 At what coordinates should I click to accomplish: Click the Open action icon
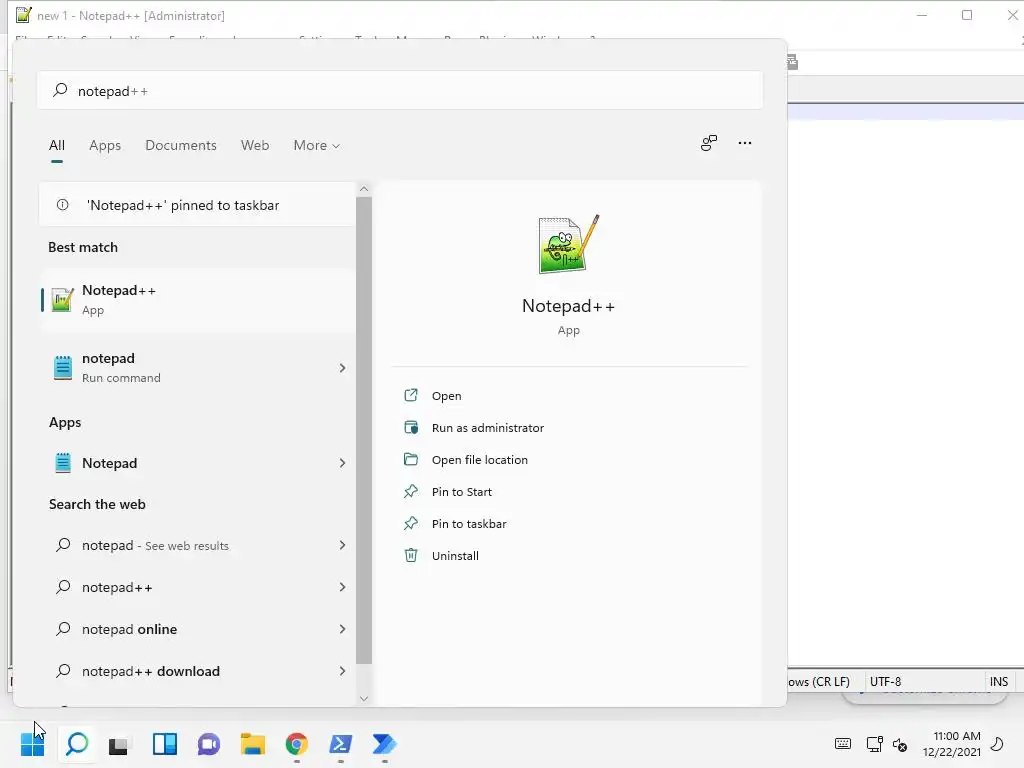point(411,395)
